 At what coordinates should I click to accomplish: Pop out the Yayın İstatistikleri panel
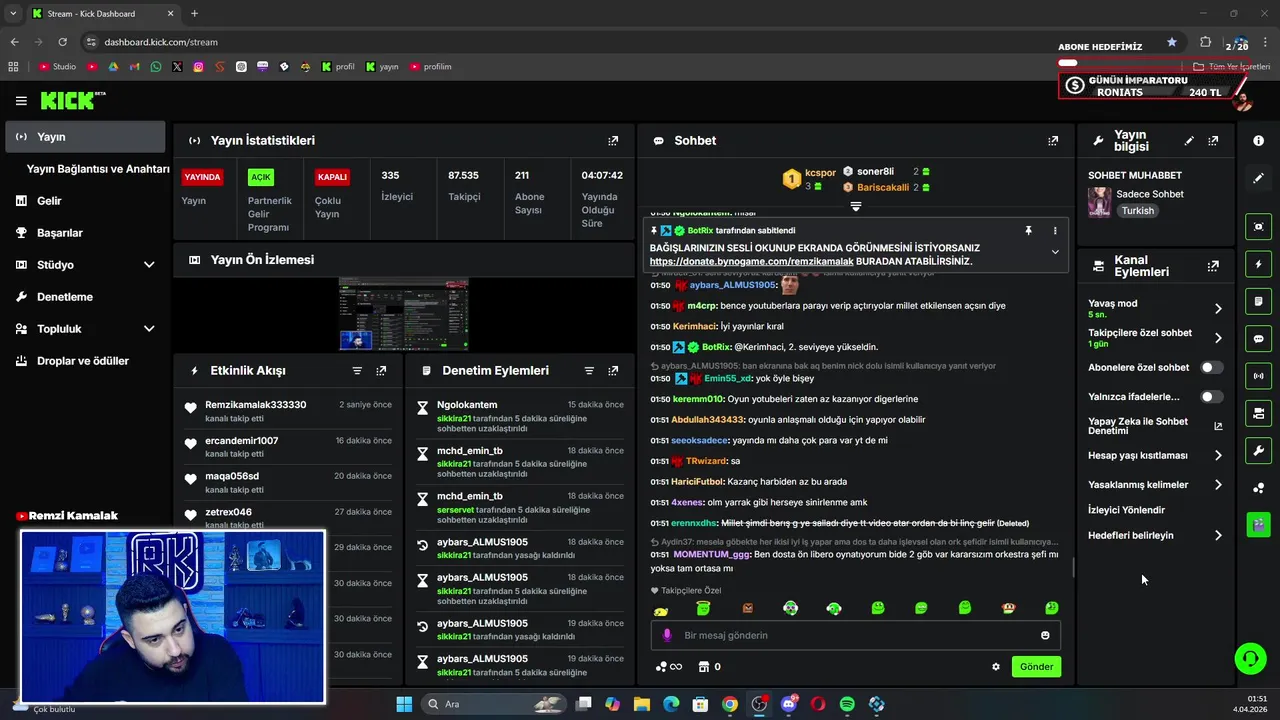click(x=613, y=141)
